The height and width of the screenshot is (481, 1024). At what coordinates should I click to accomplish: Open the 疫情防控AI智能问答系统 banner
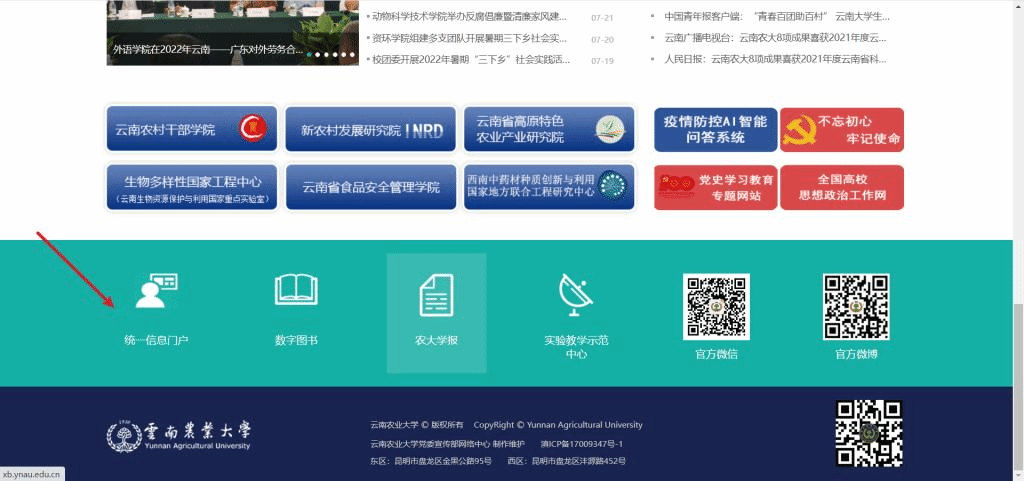click(715, 129)
